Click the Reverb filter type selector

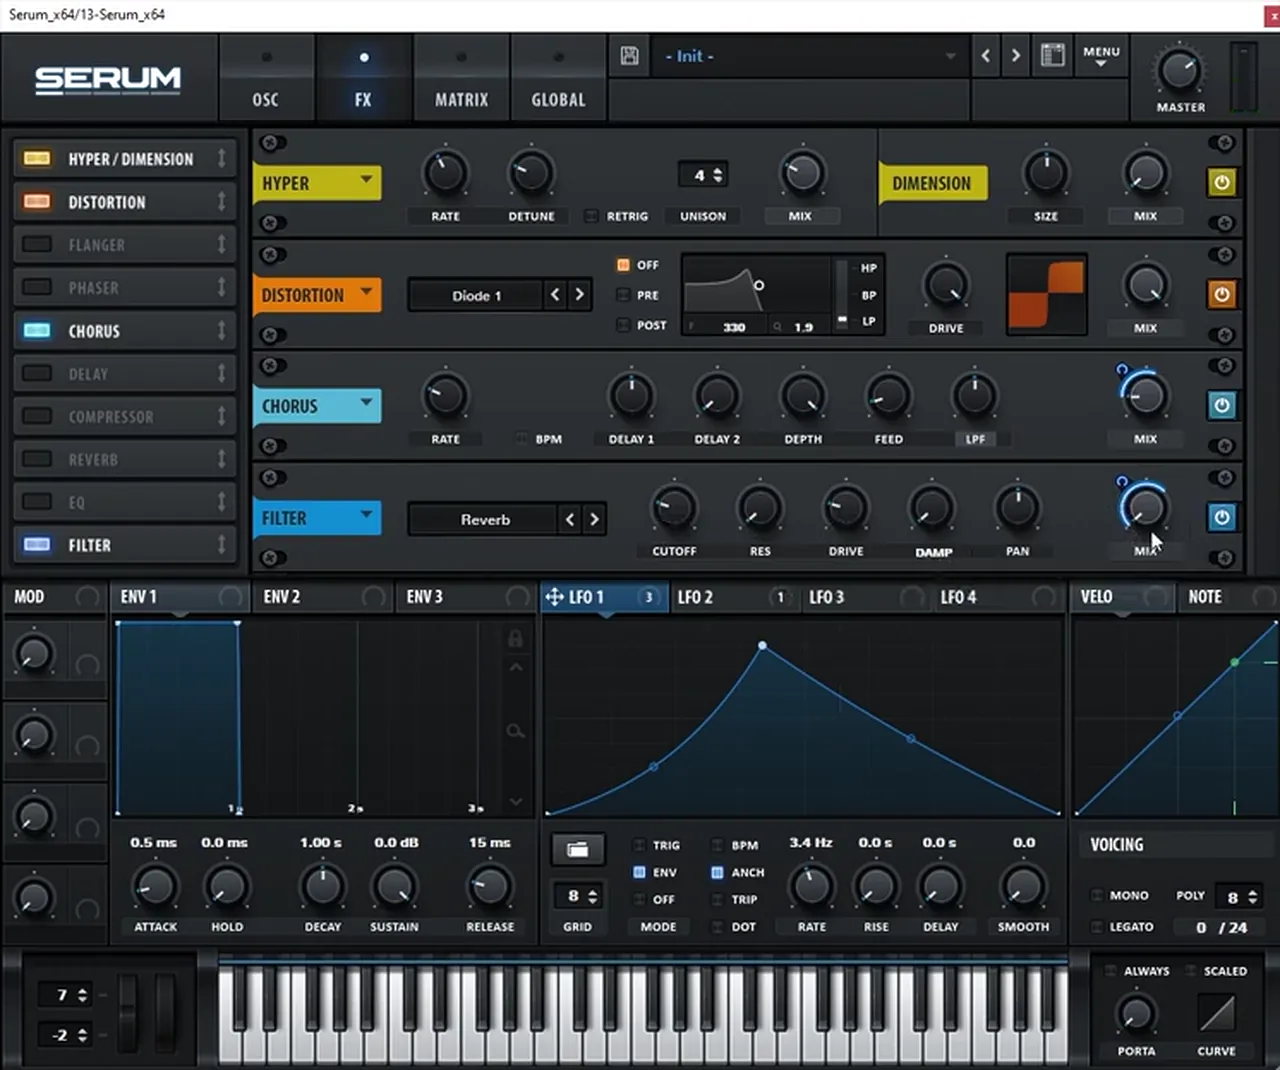click(485, 519)
